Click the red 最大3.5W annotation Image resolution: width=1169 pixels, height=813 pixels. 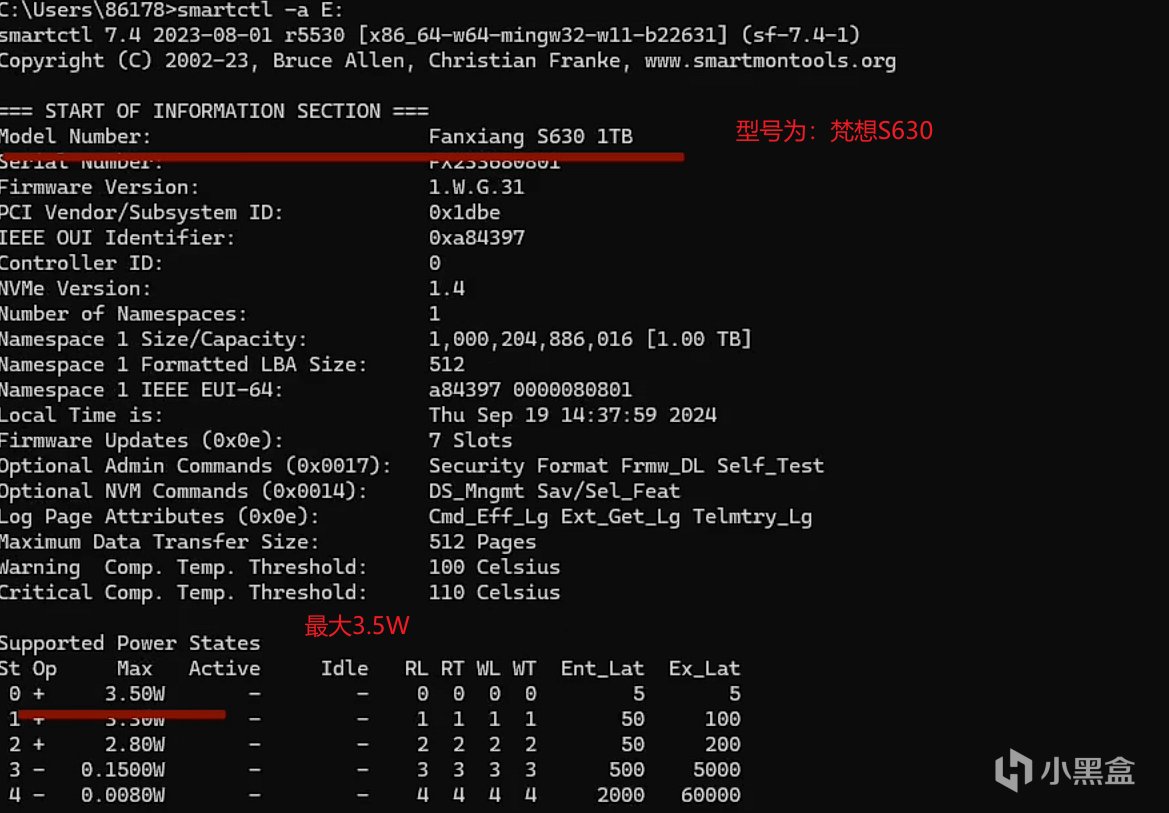[357, 627]
